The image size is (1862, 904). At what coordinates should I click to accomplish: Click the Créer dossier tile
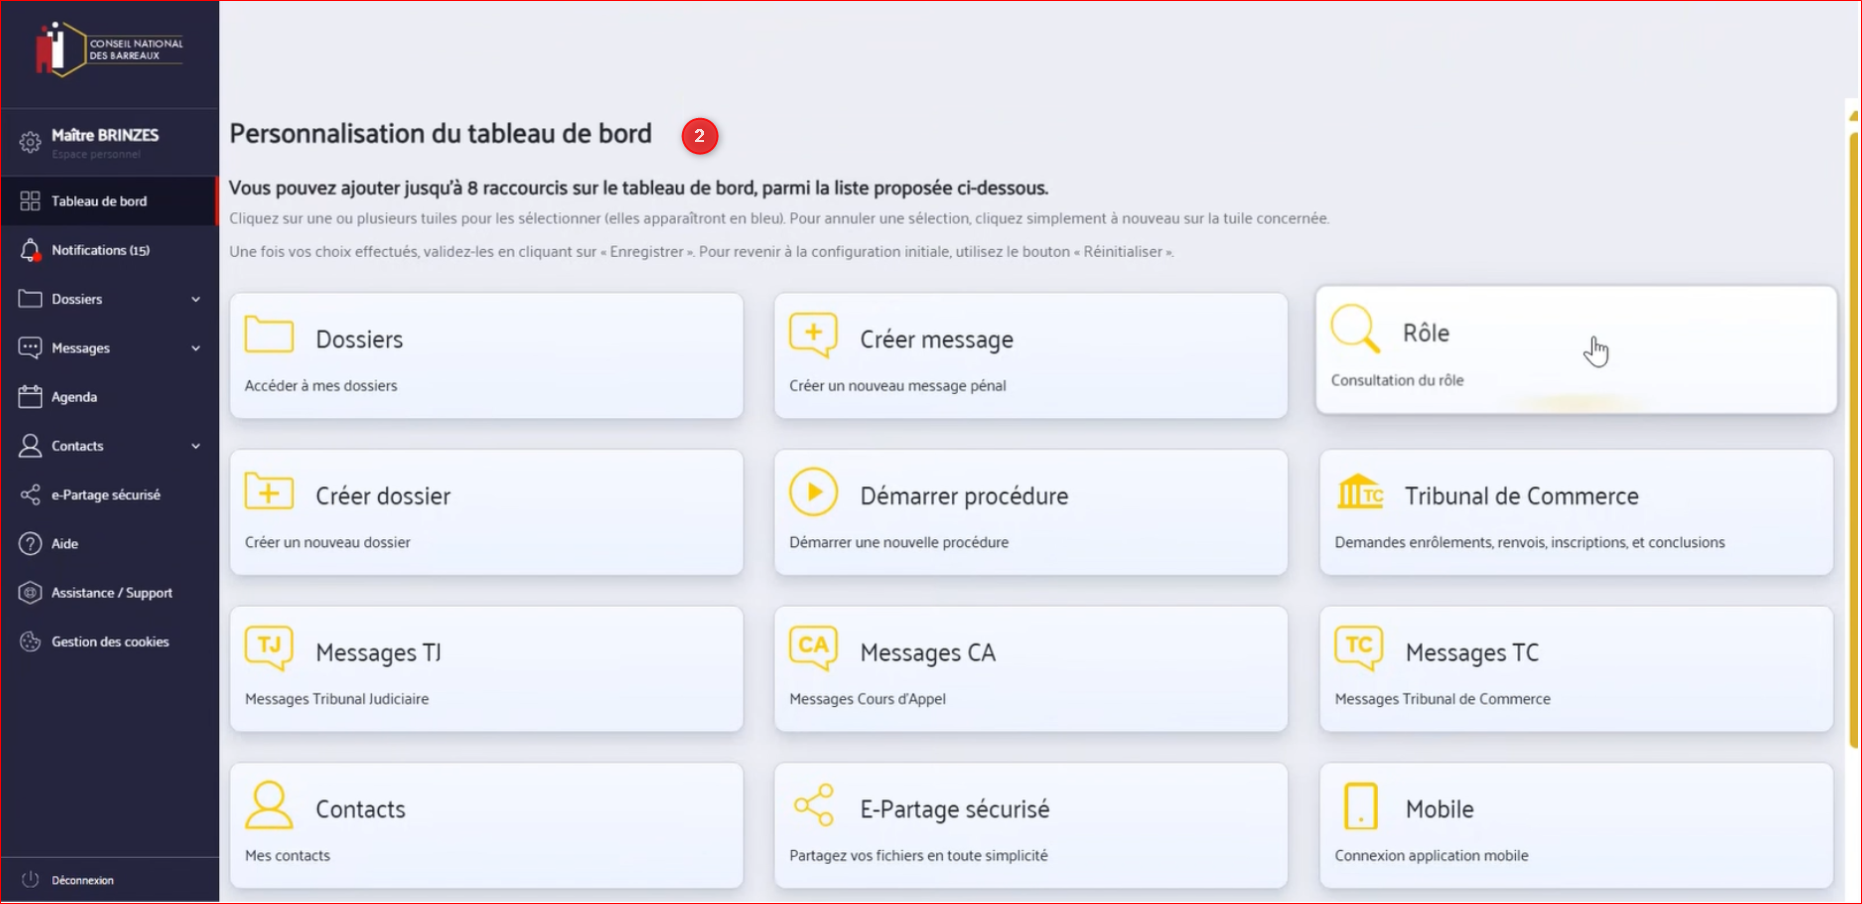pos(486,512)
